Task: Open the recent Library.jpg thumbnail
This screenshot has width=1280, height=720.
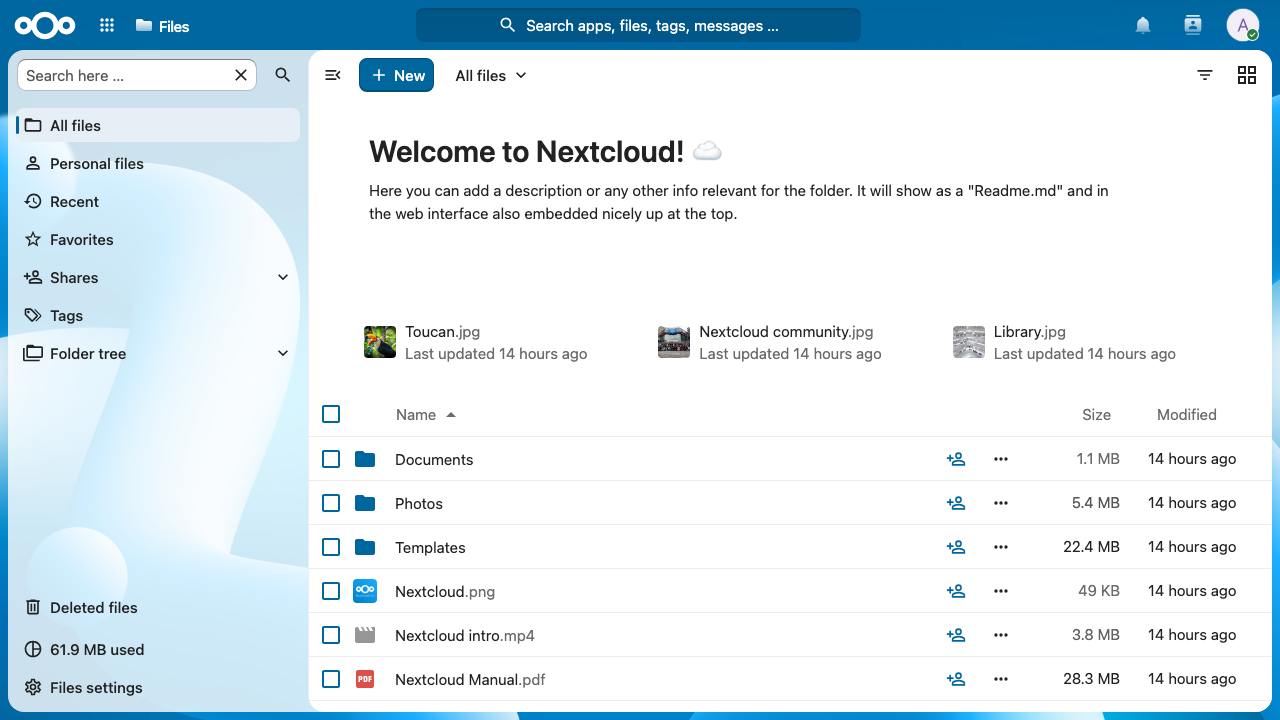Action: [x=969, y=342]
